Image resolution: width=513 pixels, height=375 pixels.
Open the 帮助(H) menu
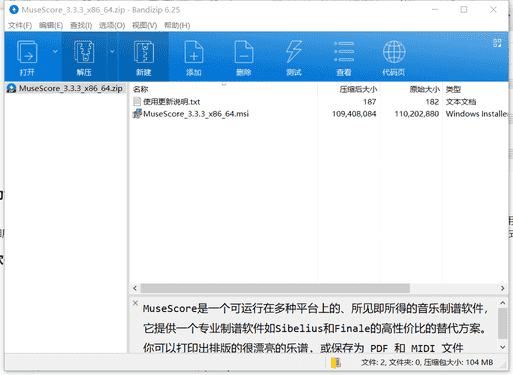177,25
